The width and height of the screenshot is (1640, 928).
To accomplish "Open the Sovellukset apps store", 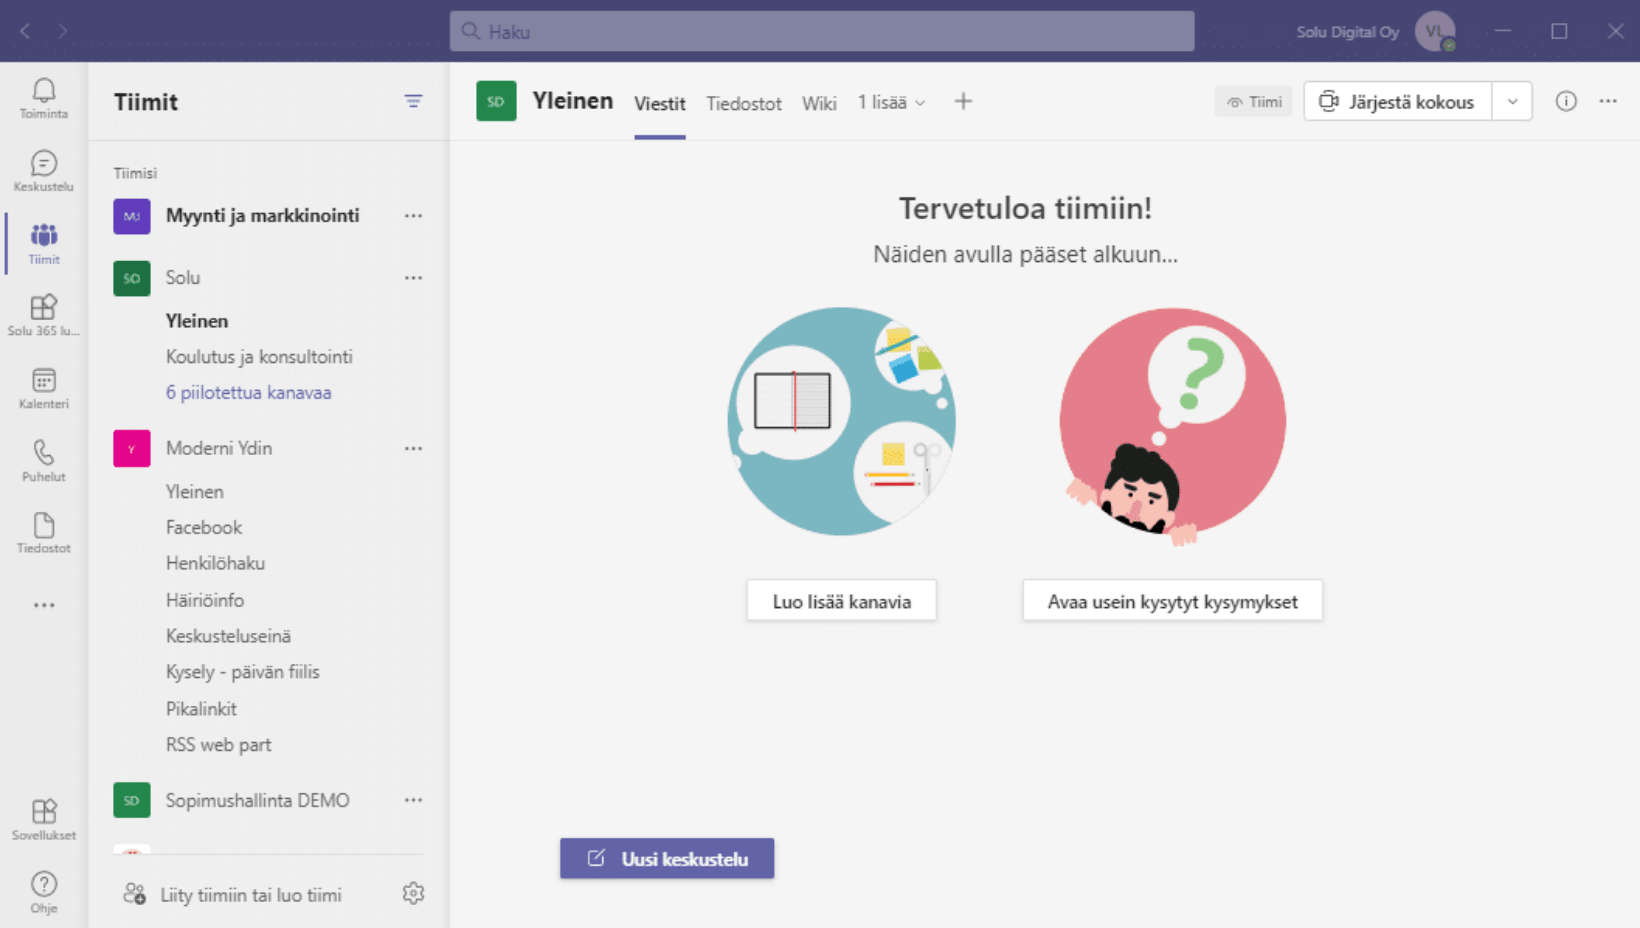I will click(x=44, y=819).
